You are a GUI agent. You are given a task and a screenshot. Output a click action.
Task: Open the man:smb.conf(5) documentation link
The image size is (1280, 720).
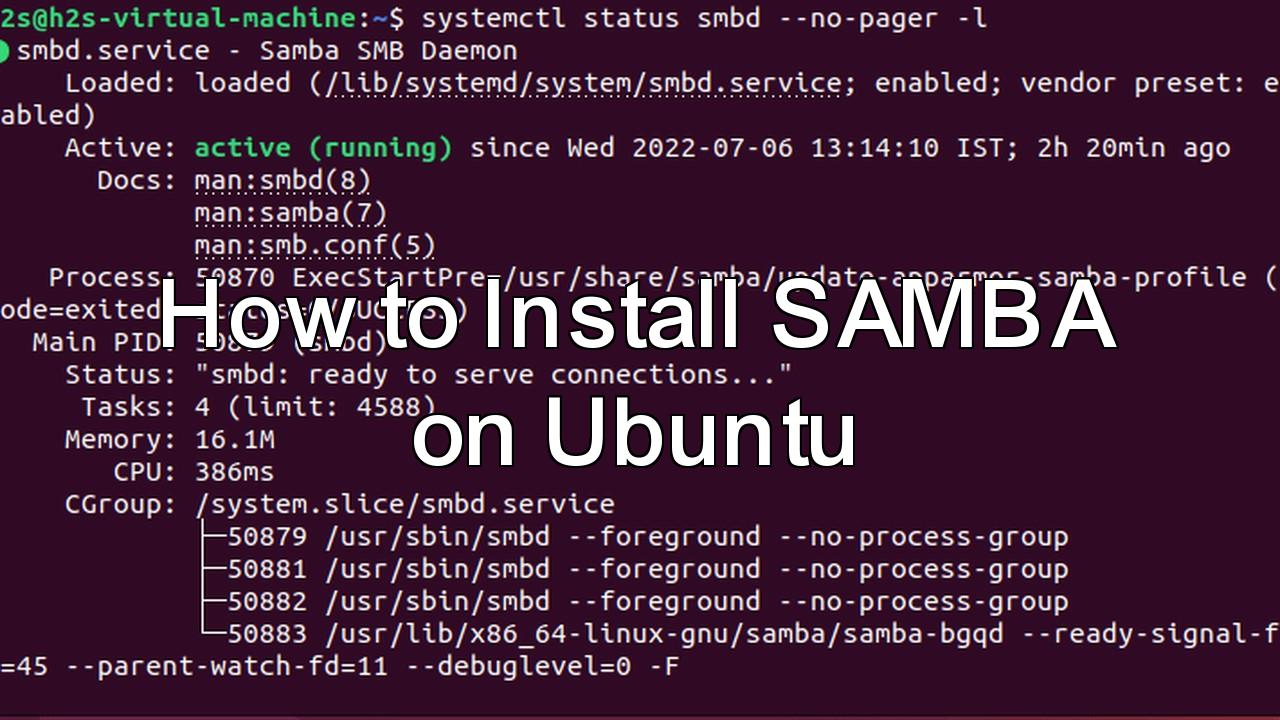pos(315,245)
